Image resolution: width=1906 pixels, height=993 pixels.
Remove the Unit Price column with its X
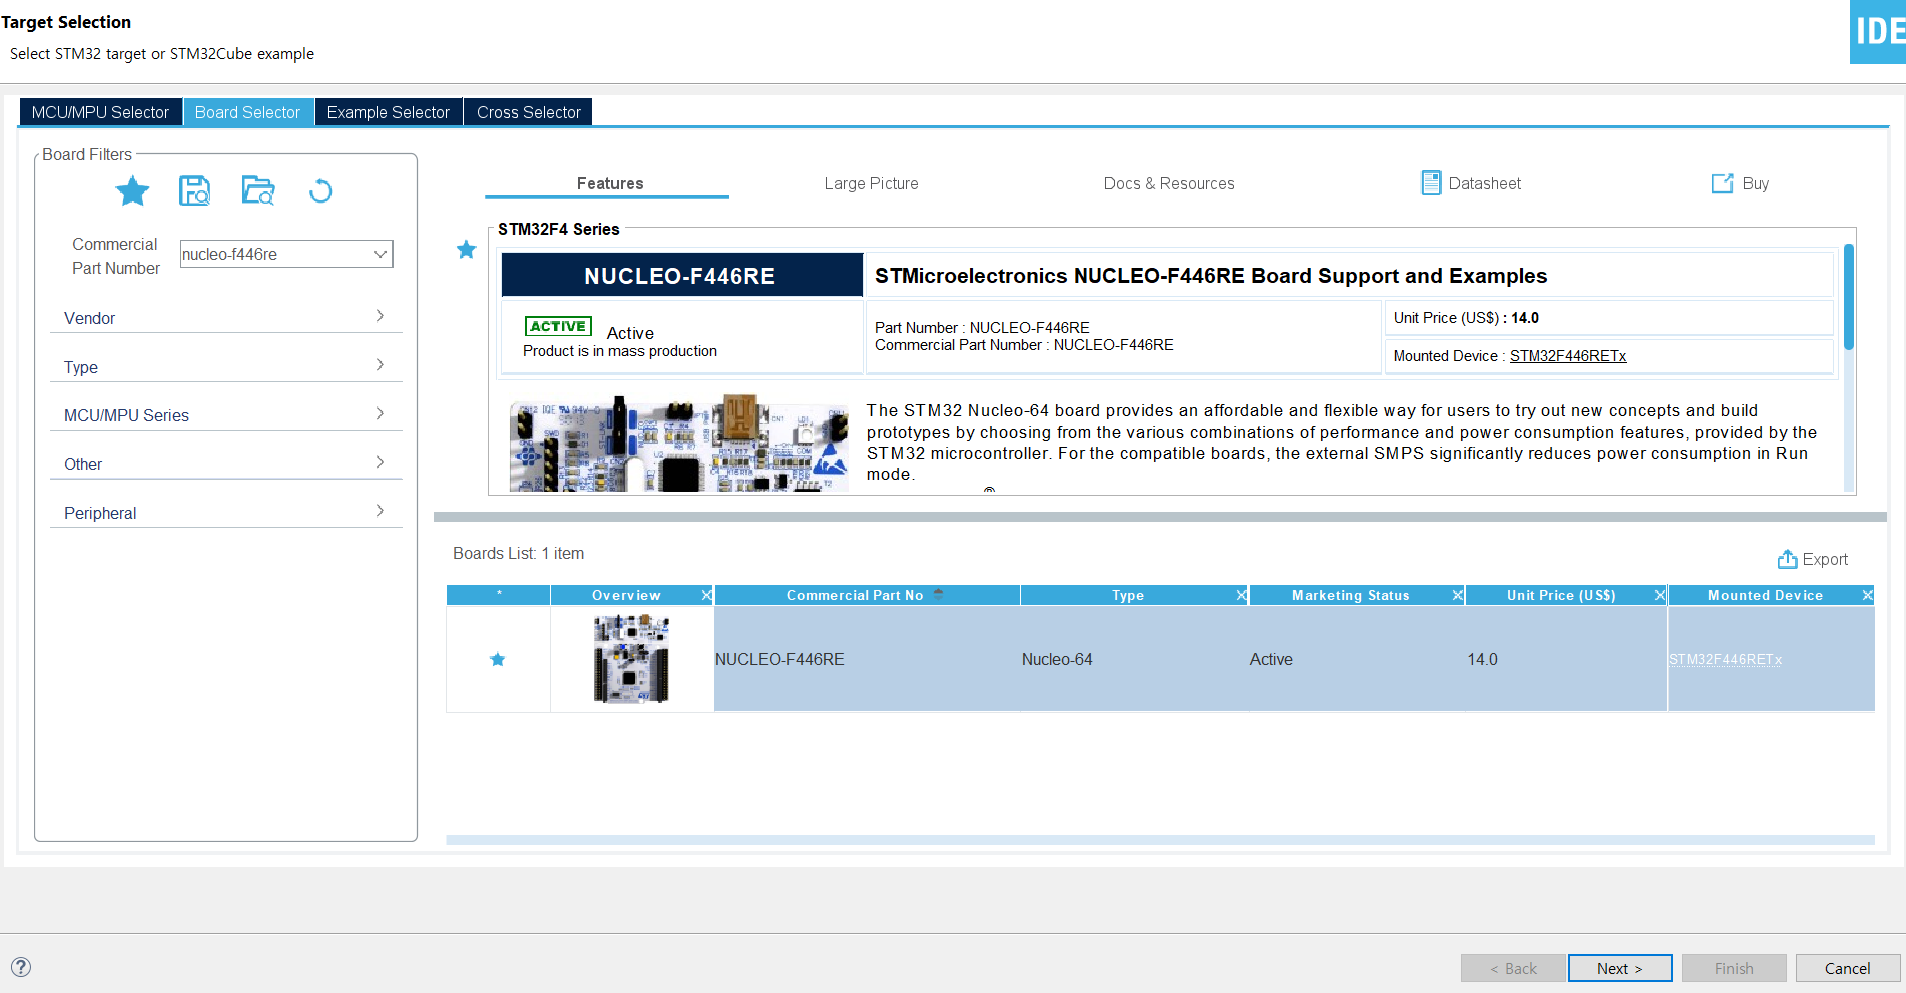pyautogui.click(x=1660, y=595)
